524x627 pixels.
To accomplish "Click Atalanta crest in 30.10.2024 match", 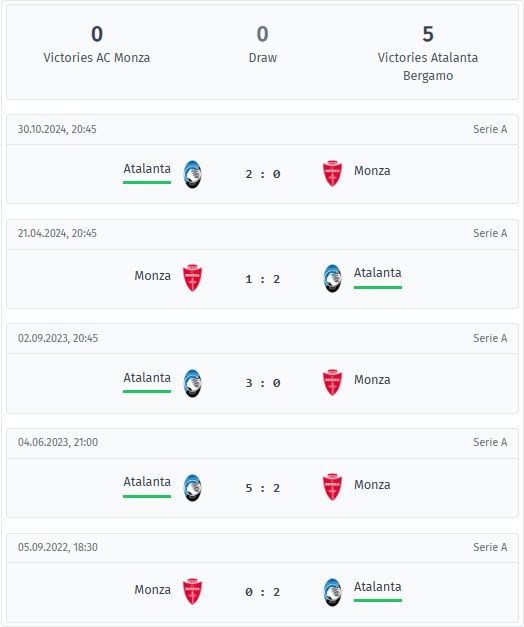I will 192,174.
